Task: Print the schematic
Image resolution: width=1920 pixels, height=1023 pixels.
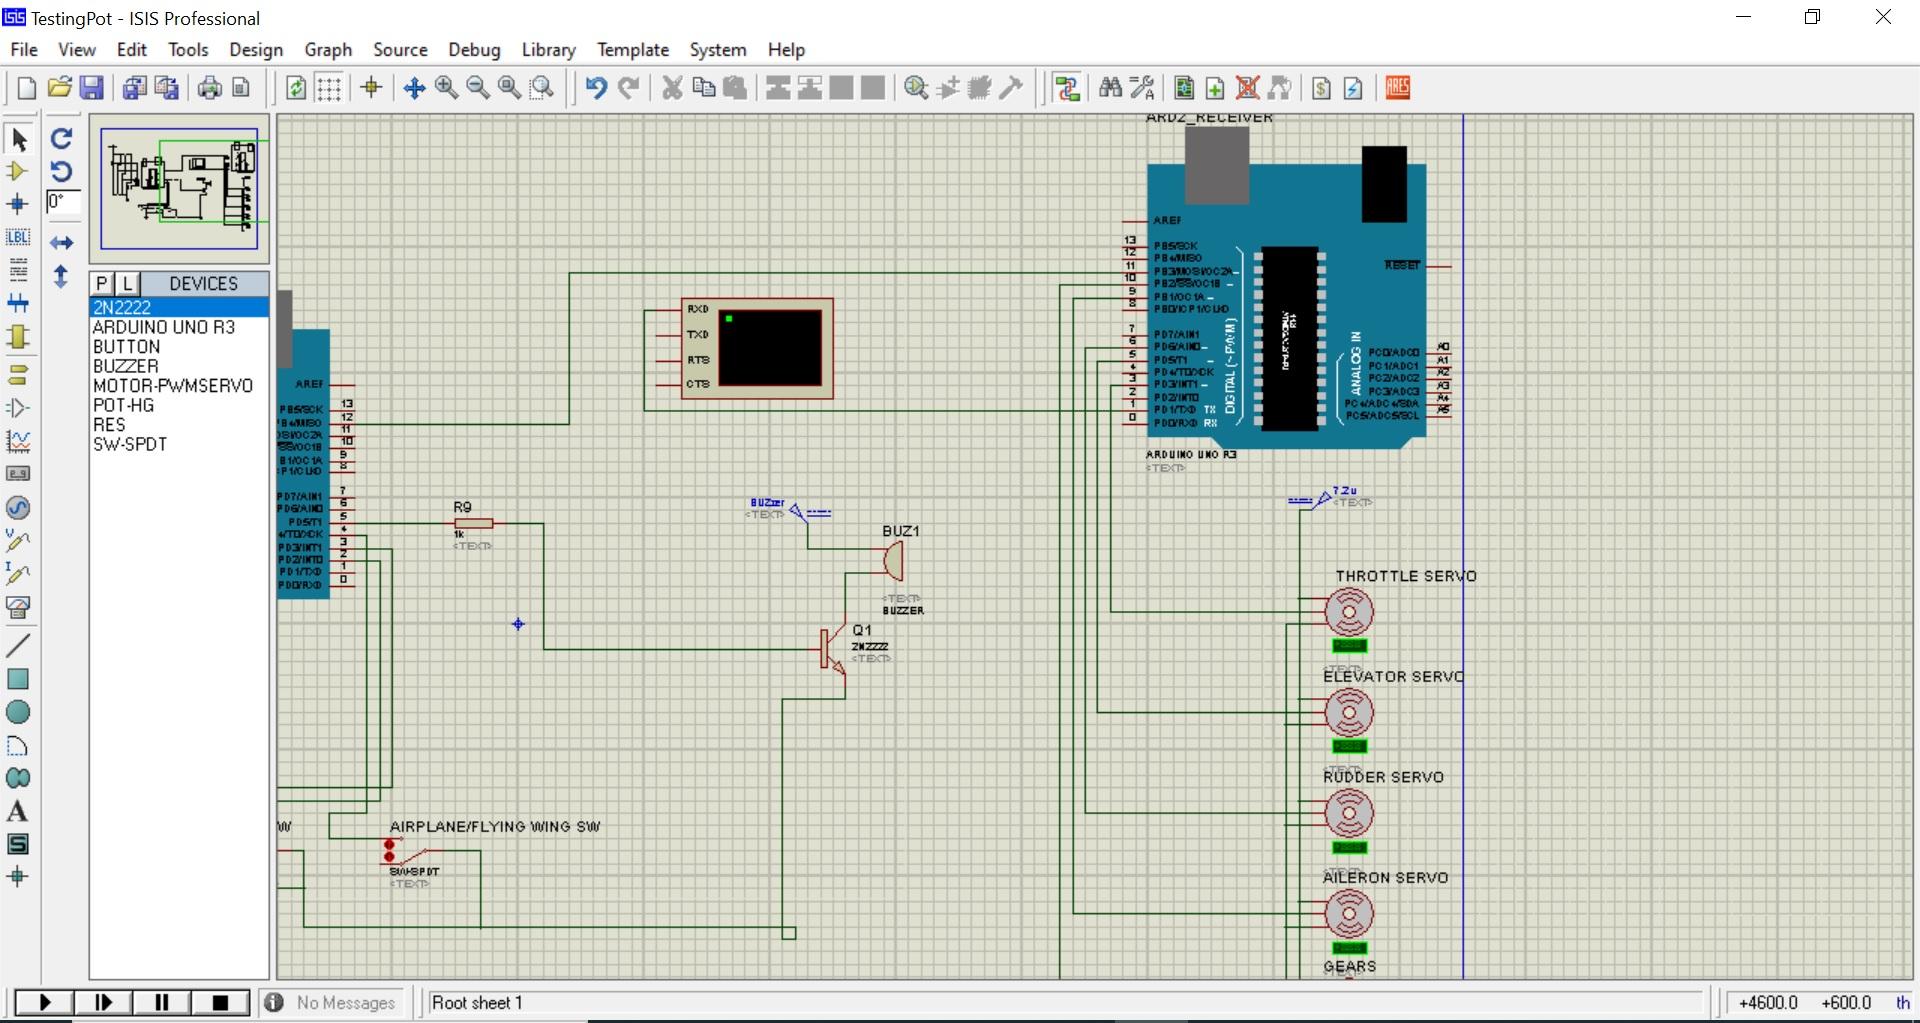Action: click(x=209, y=88)
